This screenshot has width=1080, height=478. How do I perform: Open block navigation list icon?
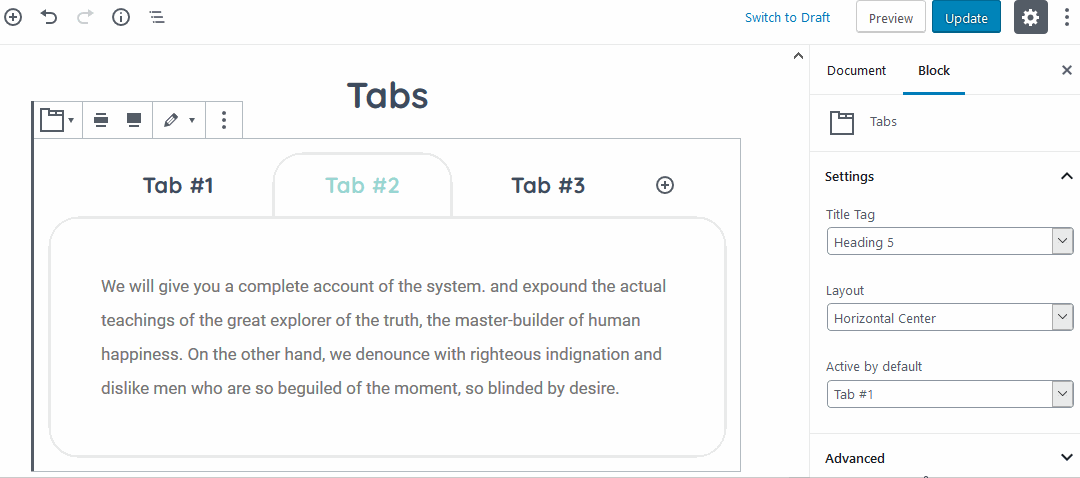[x=157, y=17]
